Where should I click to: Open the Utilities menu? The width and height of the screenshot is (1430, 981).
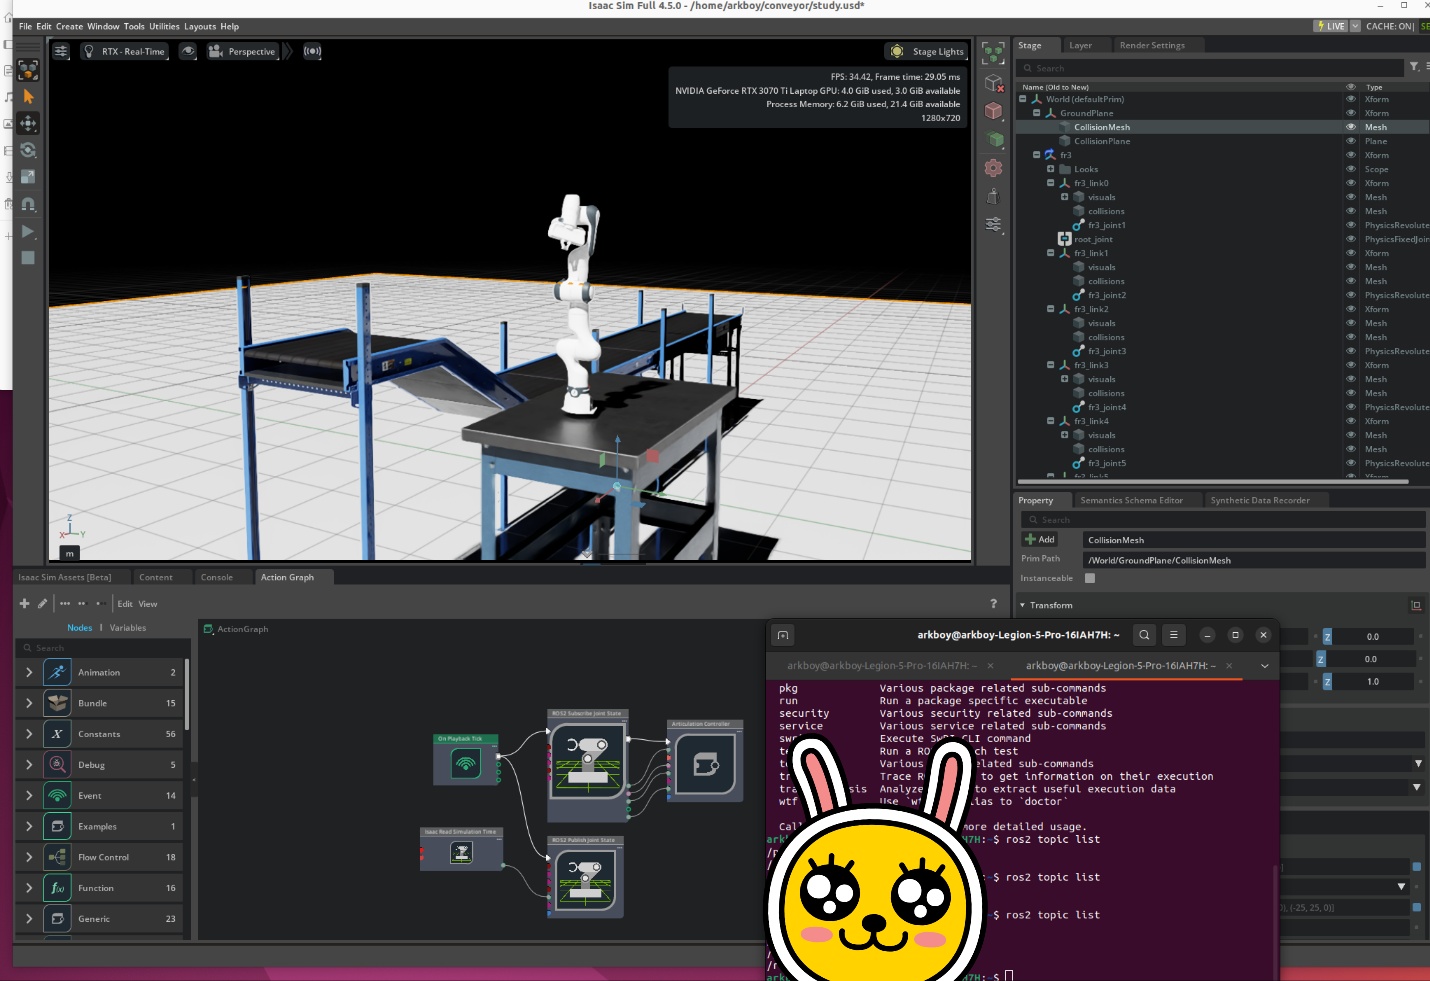(164, 26)
